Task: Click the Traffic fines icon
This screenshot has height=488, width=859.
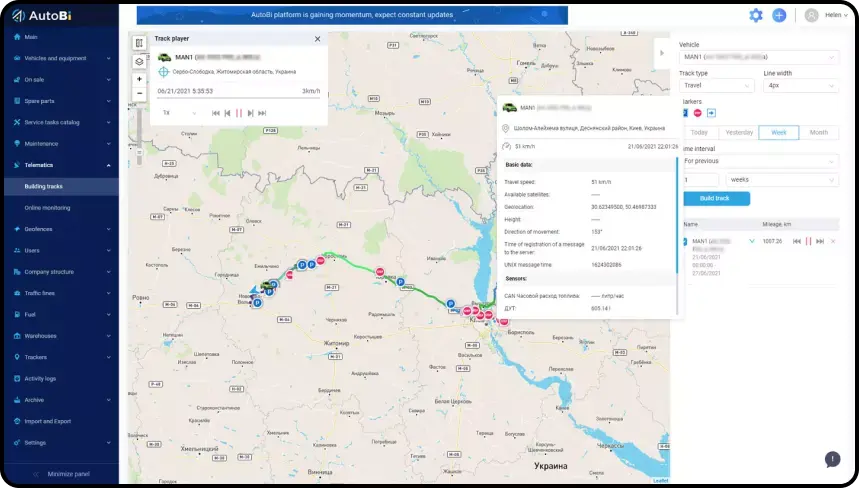Action: [x=16, y=293]
